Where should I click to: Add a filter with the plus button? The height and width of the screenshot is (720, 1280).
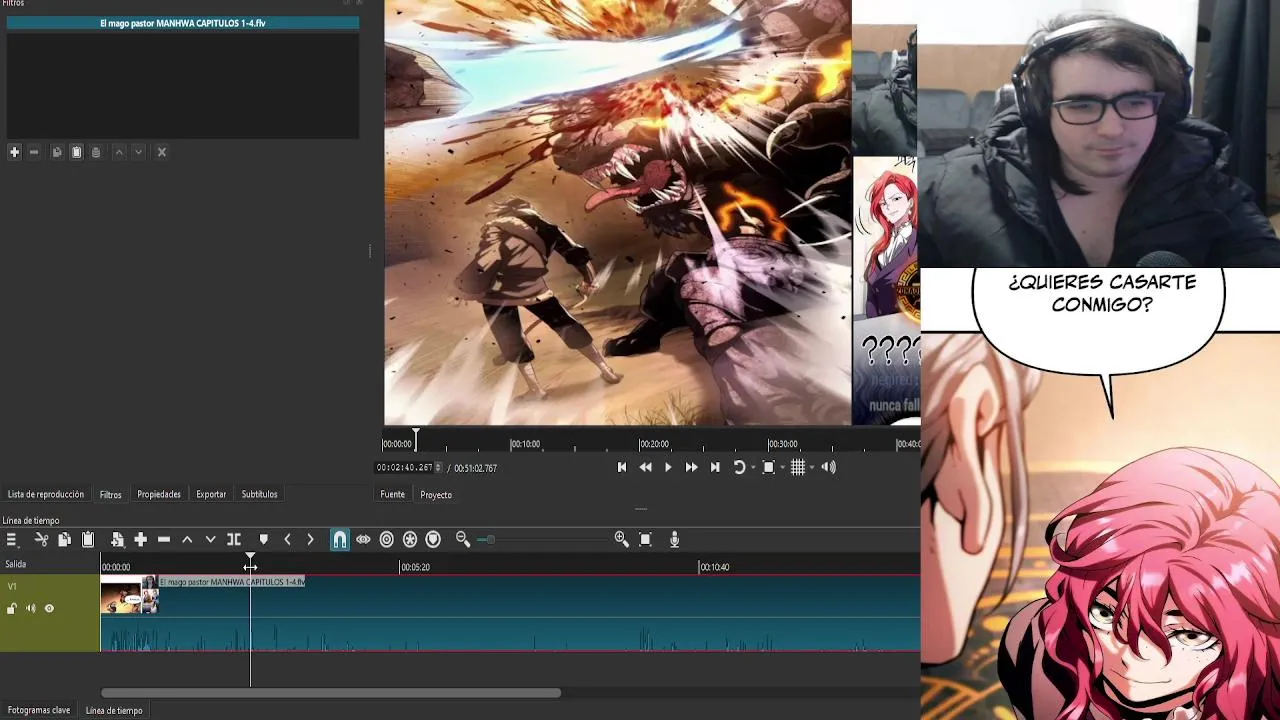coord(14,152)
